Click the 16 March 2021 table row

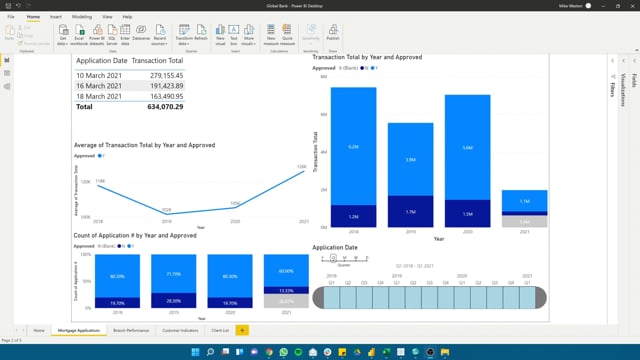[x=129, y=86]
